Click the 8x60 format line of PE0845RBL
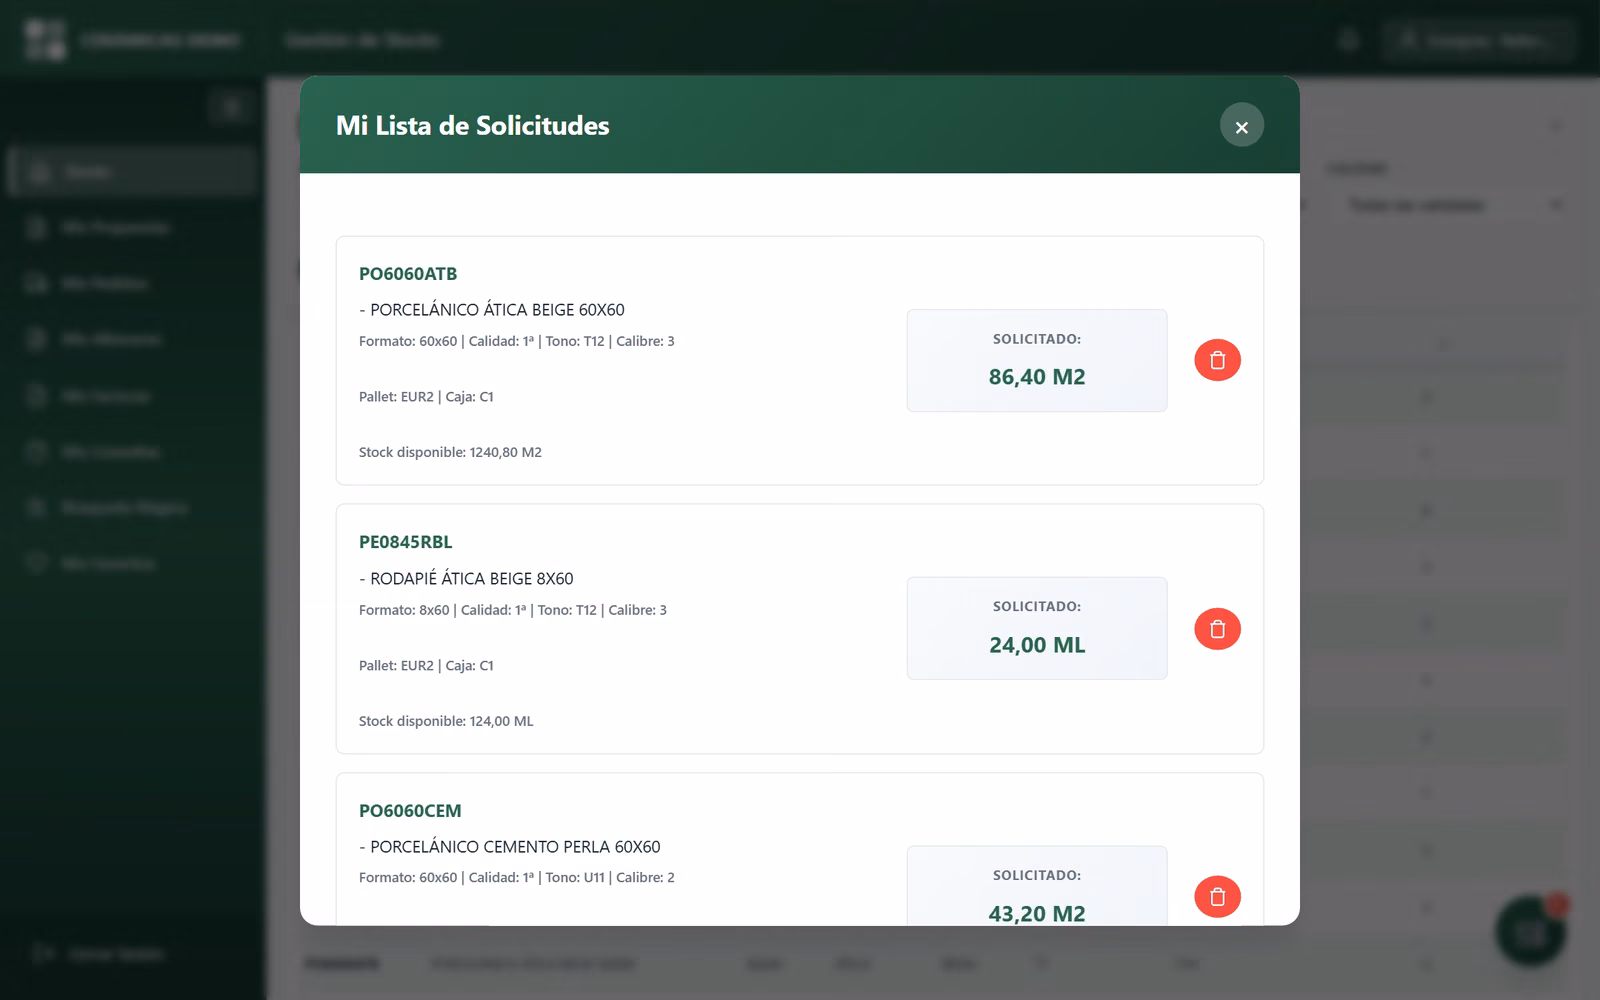This screenshot has width=1600, height=1000. click(x=513, y=610)
